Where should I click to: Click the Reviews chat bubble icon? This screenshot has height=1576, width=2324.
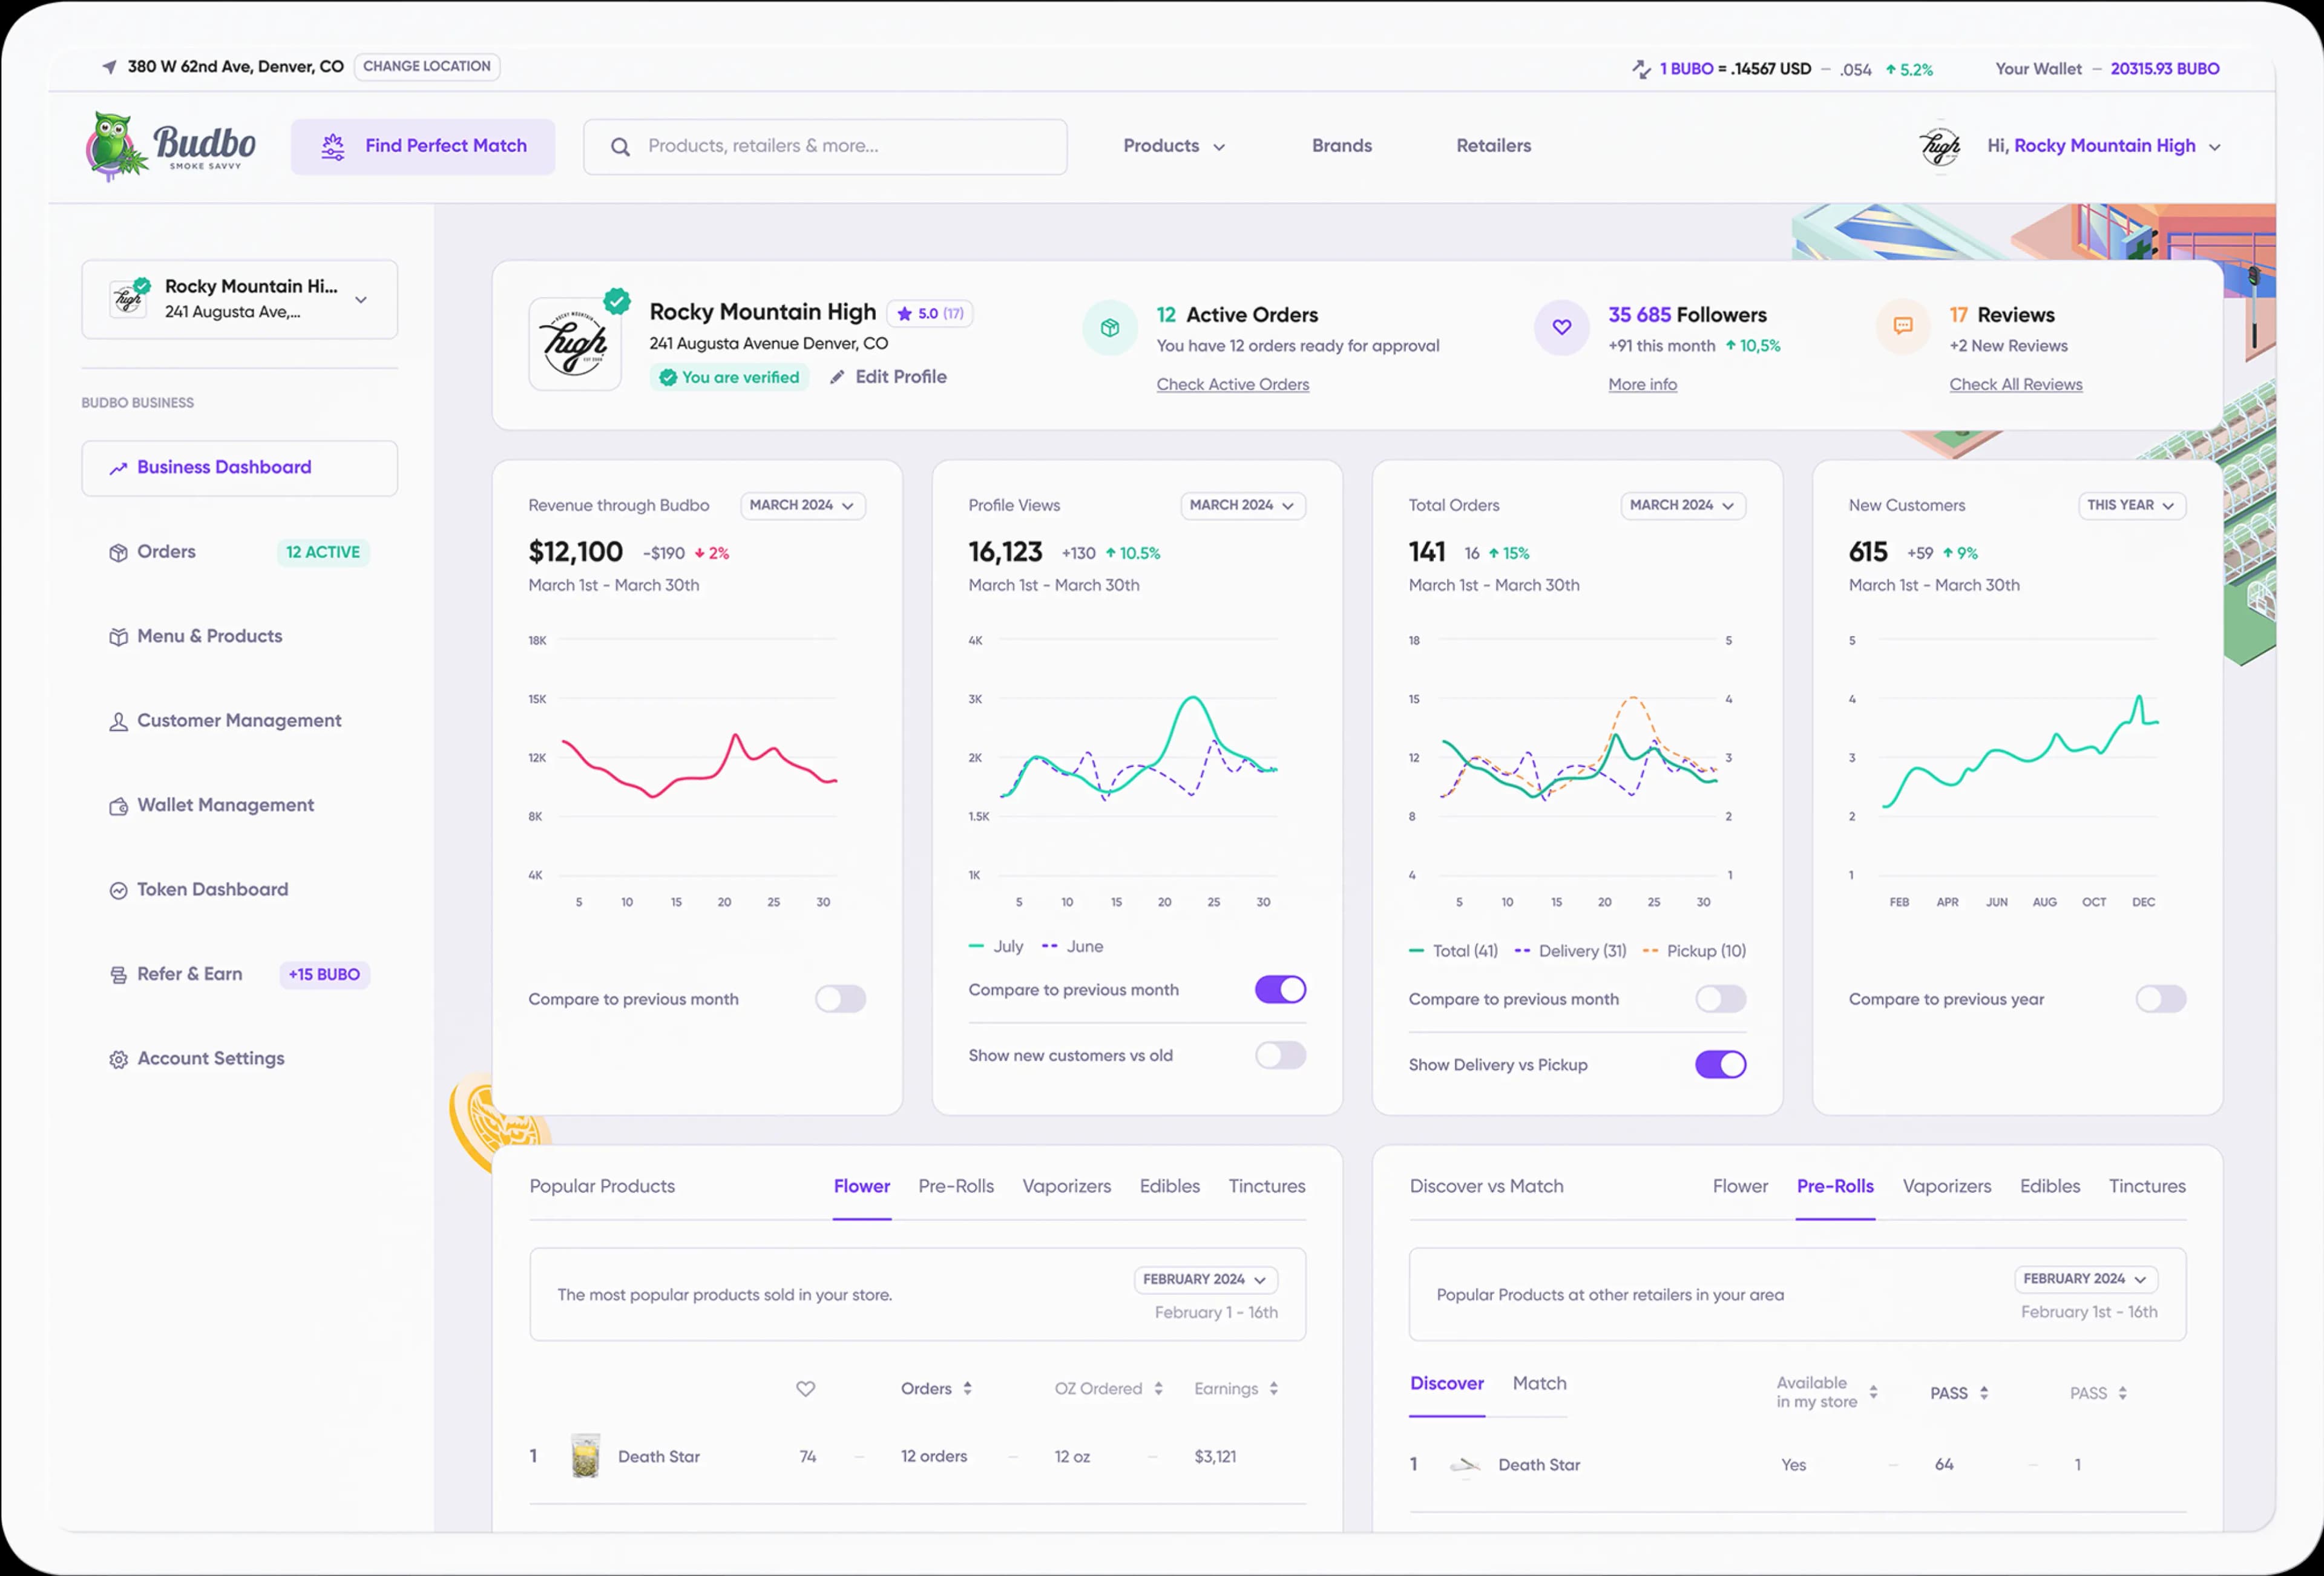click(x=1902, y=326)
